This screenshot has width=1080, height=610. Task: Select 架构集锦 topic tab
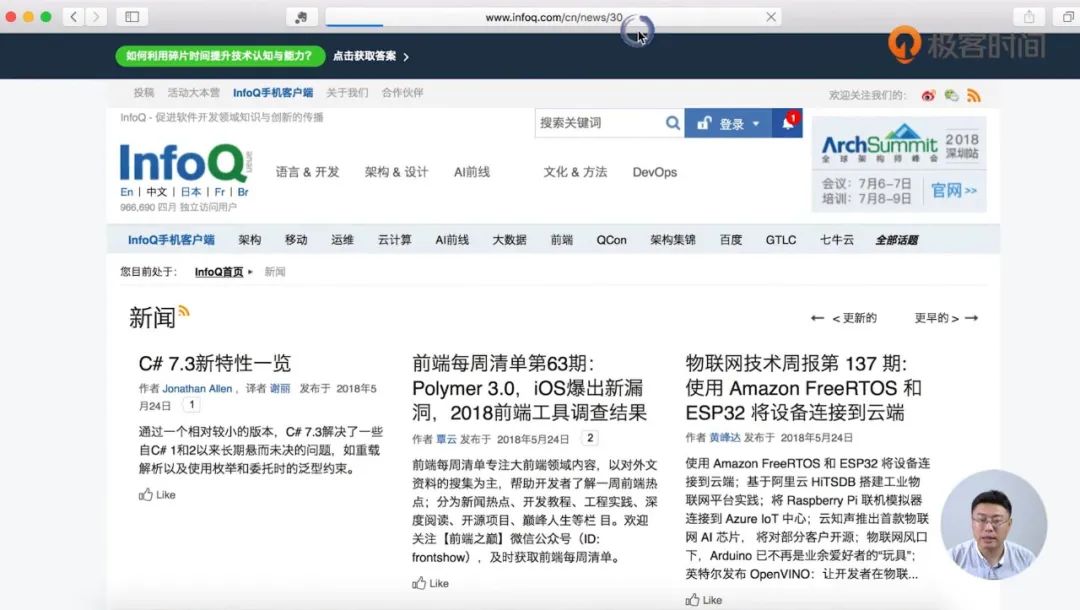672,240
